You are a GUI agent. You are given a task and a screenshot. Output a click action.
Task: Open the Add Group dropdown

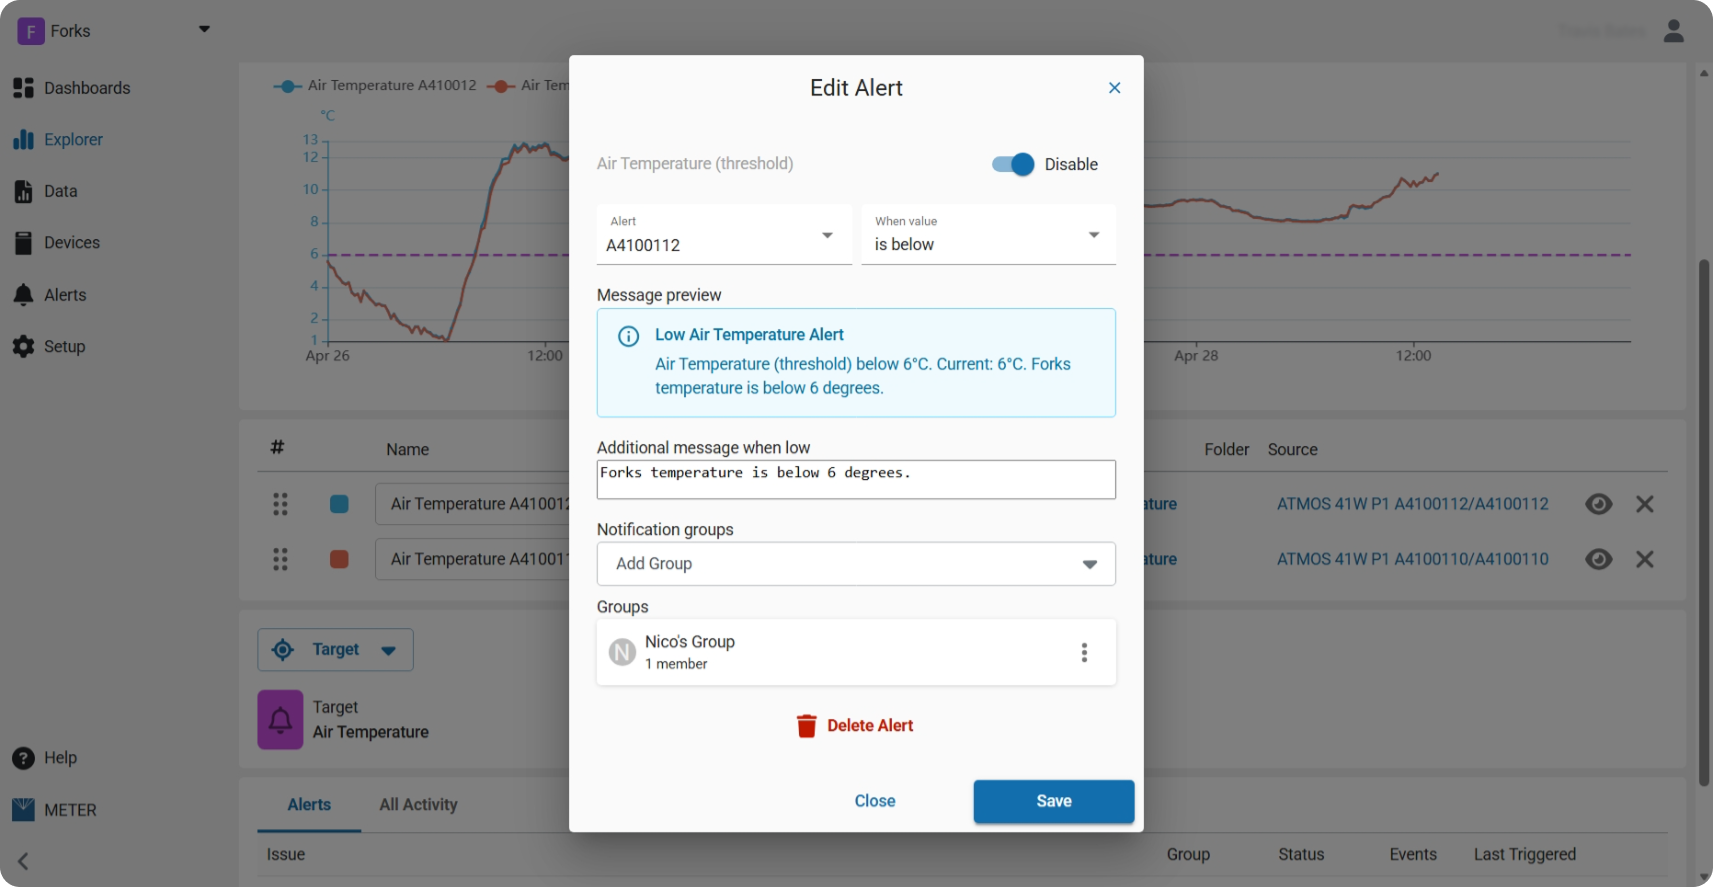[x=856, y=564]
